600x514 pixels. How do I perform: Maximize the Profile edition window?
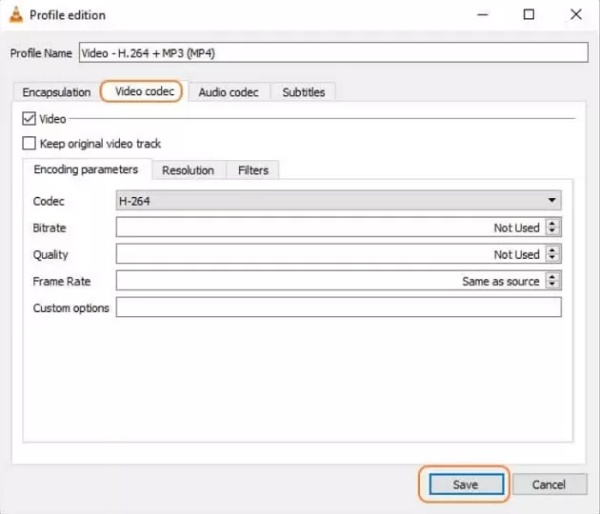[x=528, y=15]
